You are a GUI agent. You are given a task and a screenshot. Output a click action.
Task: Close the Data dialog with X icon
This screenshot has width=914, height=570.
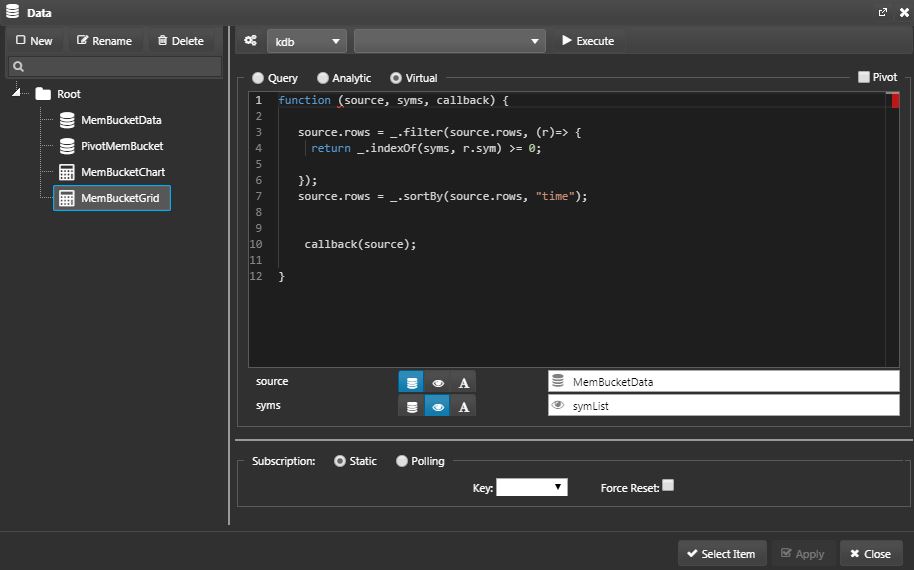point(904,12)
